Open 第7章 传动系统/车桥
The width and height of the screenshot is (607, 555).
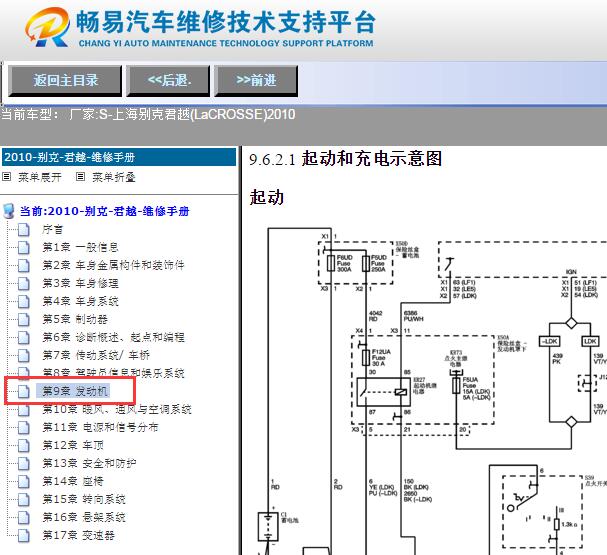click(96, 355)
